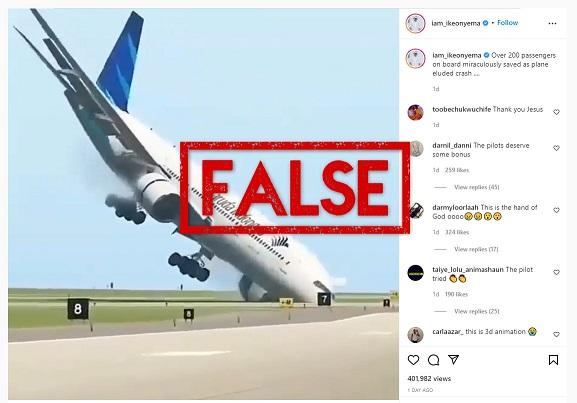Share post via paper plane icon

[x=454, y=360]
